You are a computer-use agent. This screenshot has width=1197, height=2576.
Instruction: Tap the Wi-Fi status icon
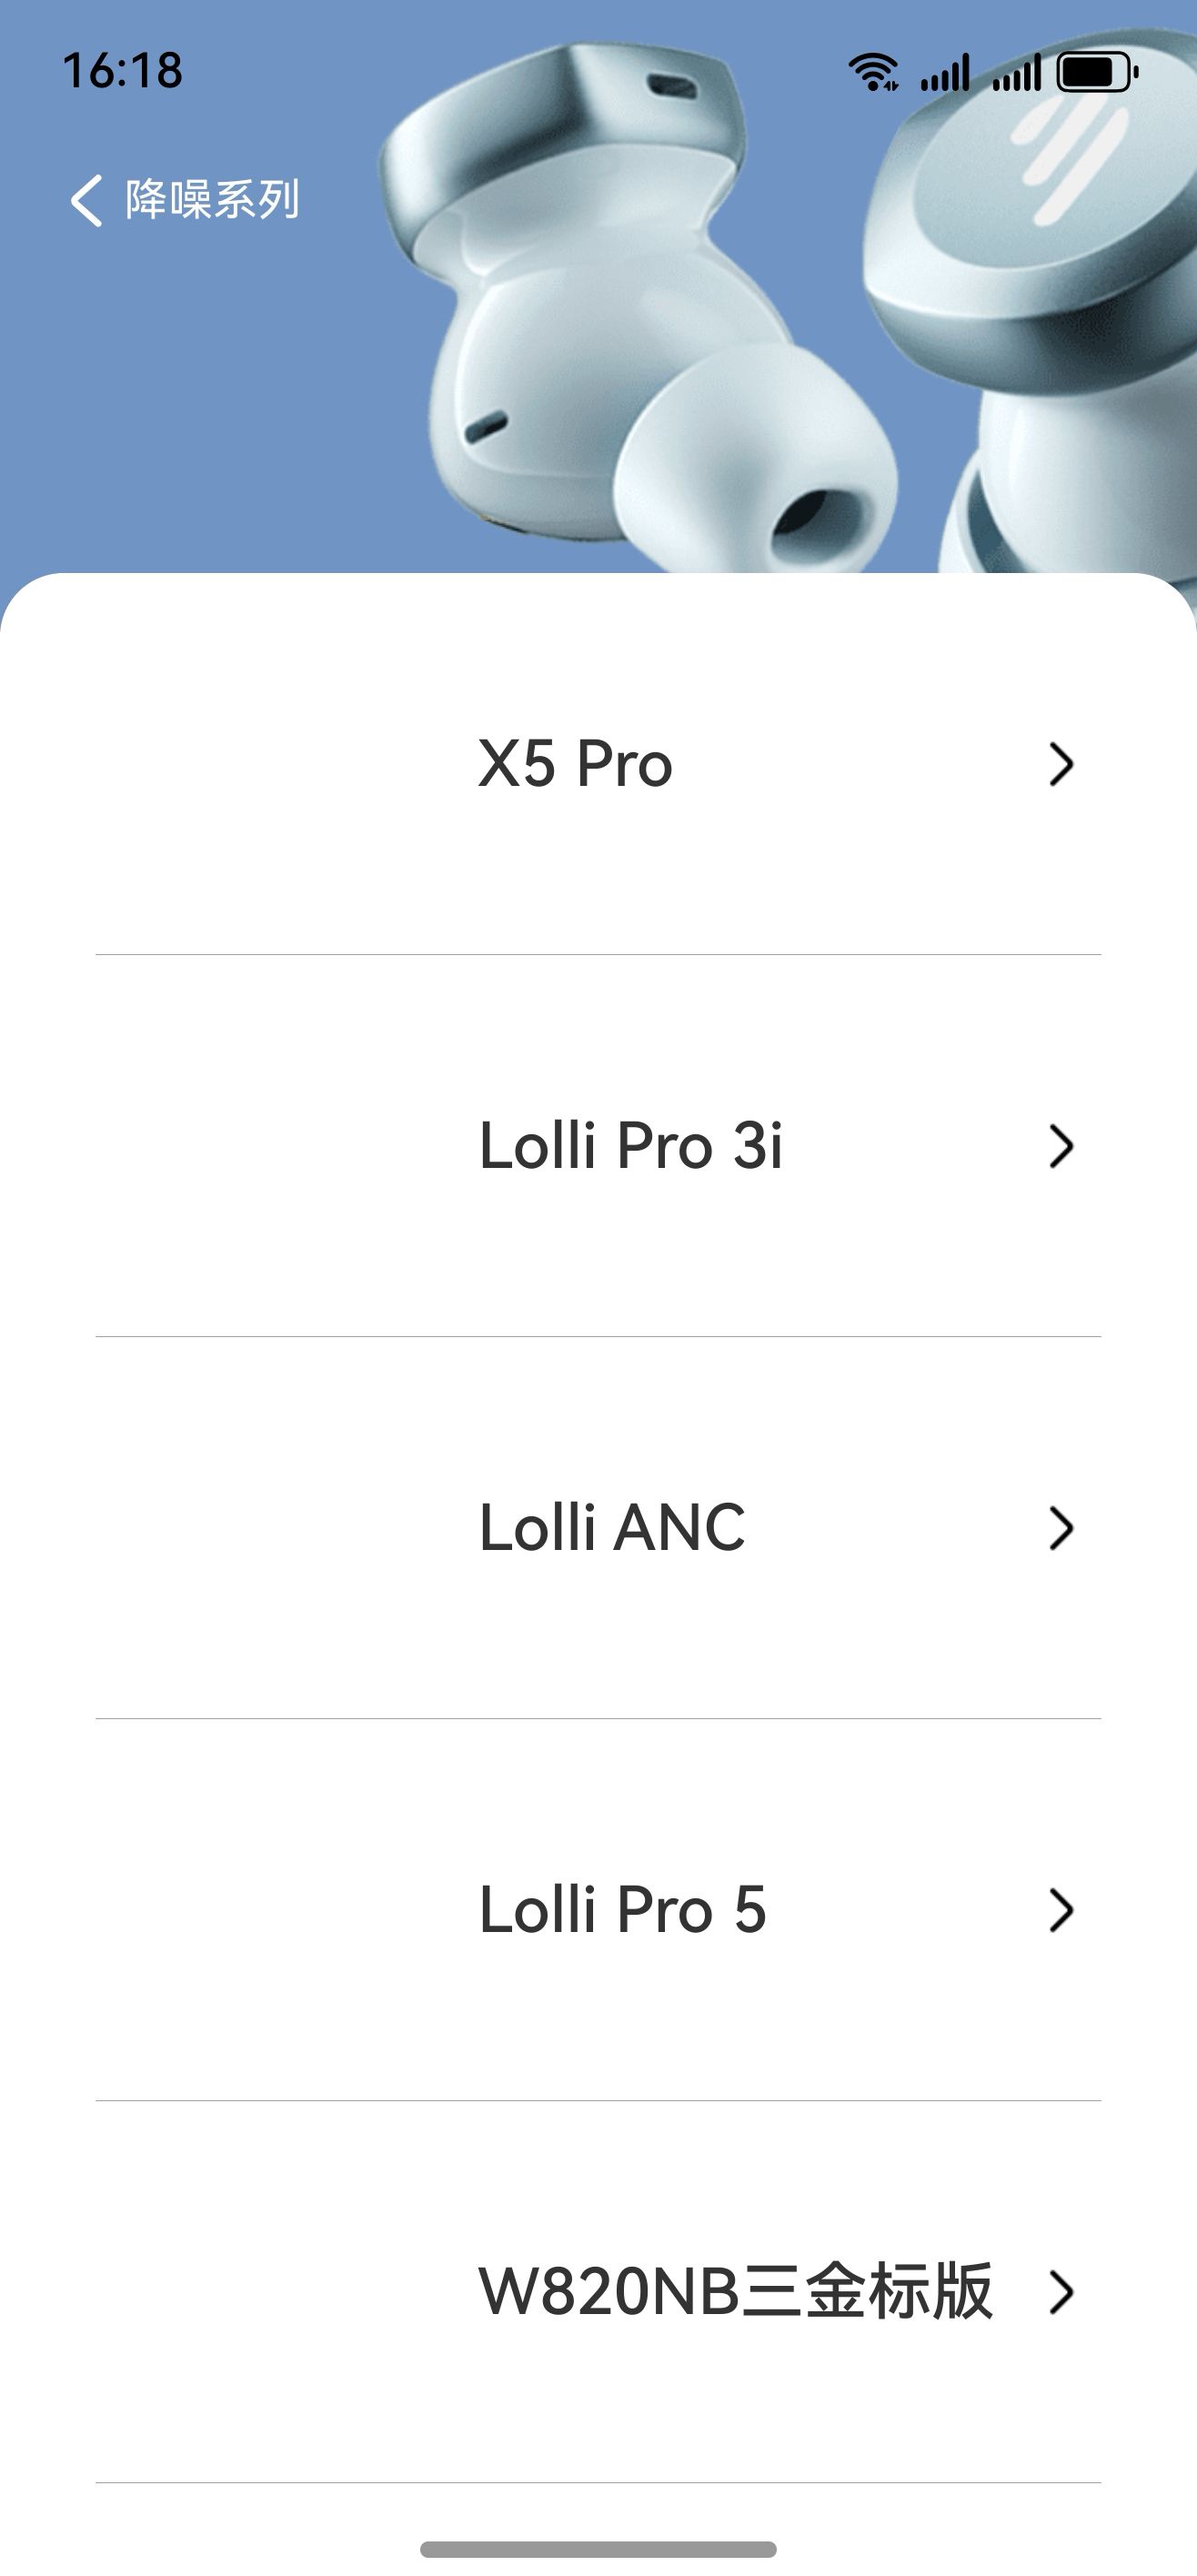coord(873,72)
